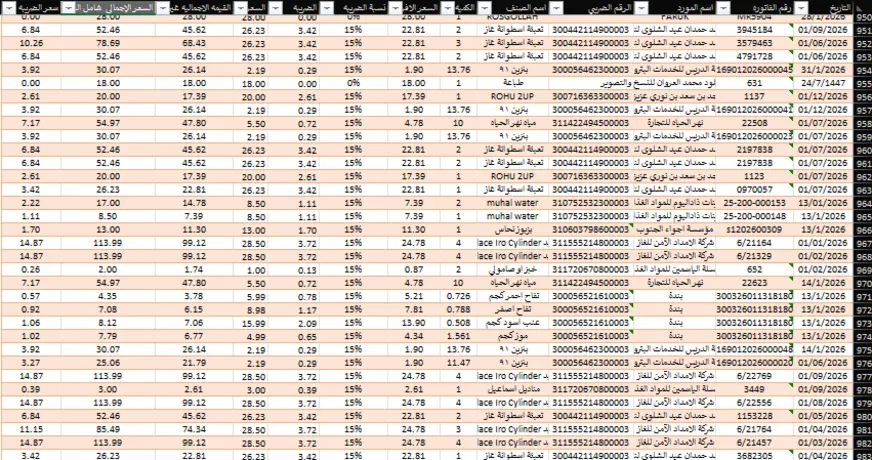Click item name cell مناديل اسماعيل

coord(512,390)
